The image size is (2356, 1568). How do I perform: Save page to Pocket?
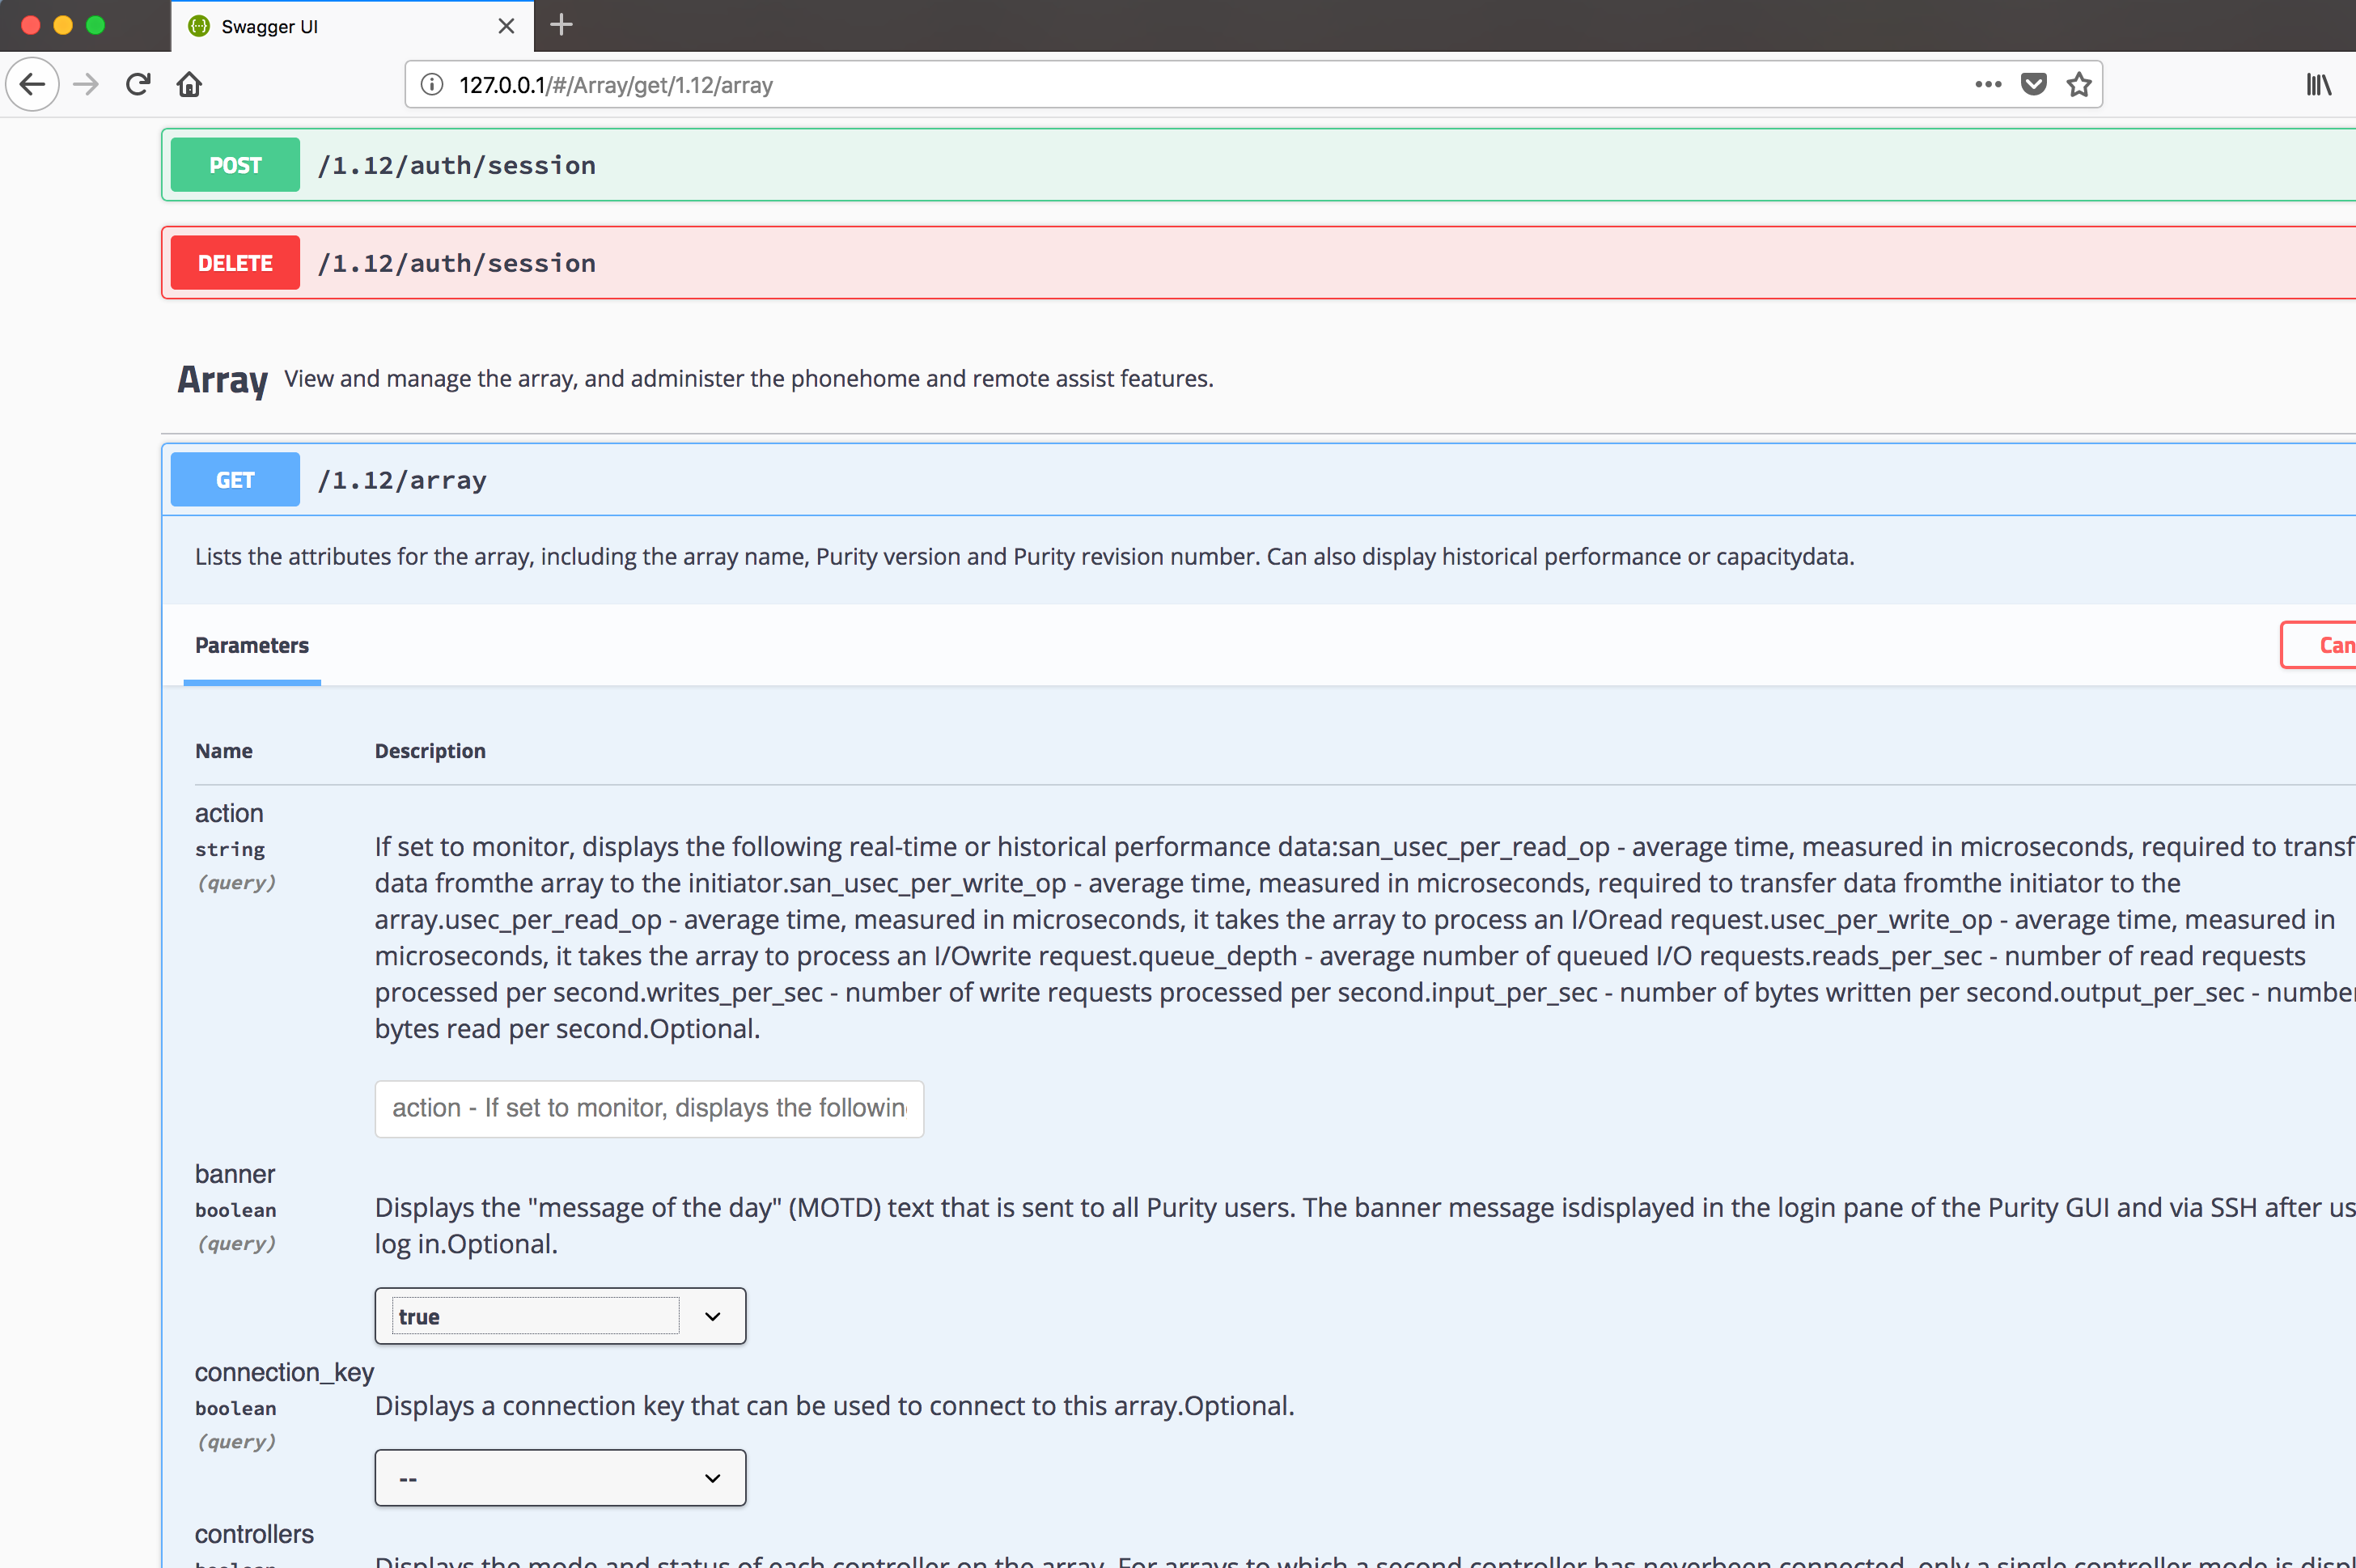2033,85
